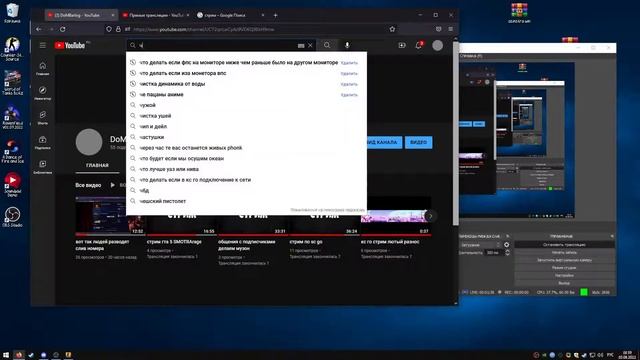Click the Firefox icon in the taskbar
Screen dimensions: 640x360
click(19, 355)
